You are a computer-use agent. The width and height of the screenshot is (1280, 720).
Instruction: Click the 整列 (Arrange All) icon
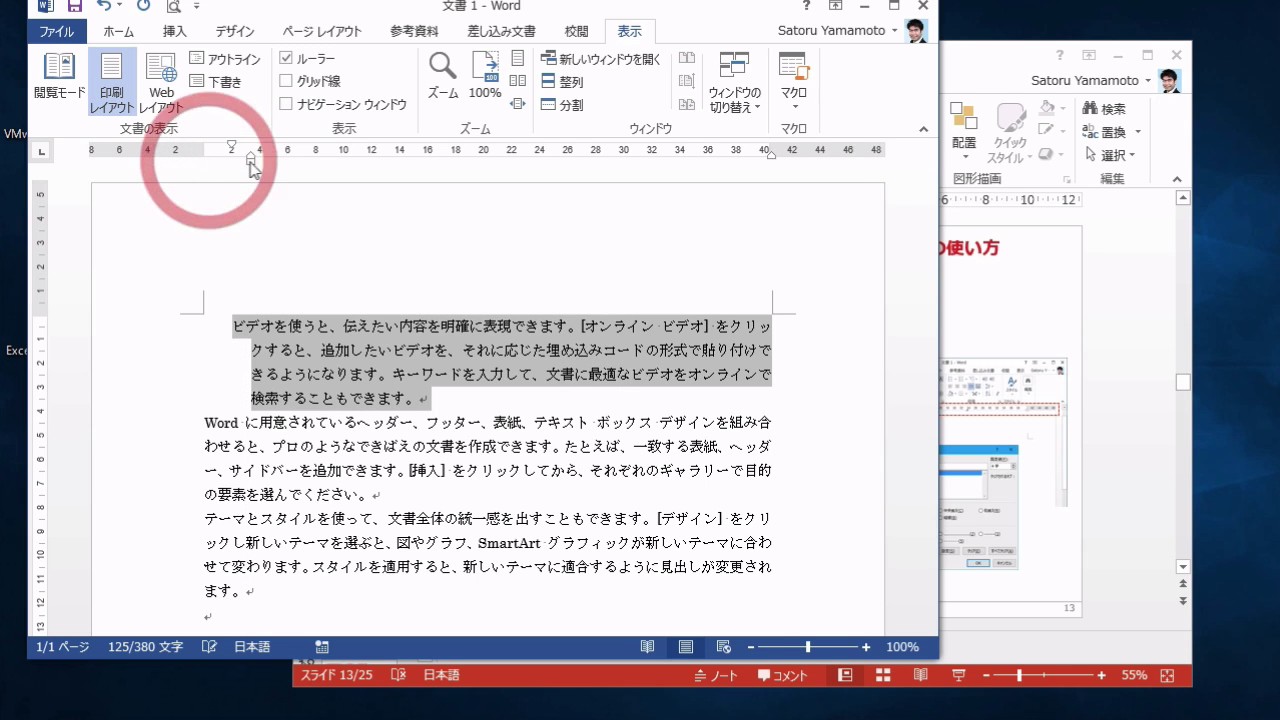(548, 82)
